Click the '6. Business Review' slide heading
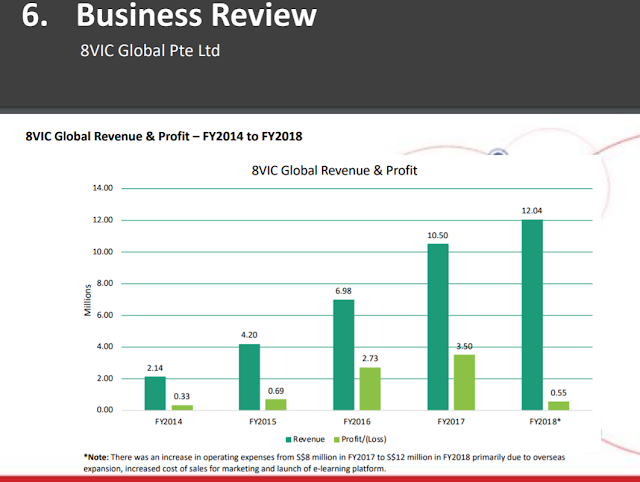Screen dimensions: 640x482 (x=169, y=15)
